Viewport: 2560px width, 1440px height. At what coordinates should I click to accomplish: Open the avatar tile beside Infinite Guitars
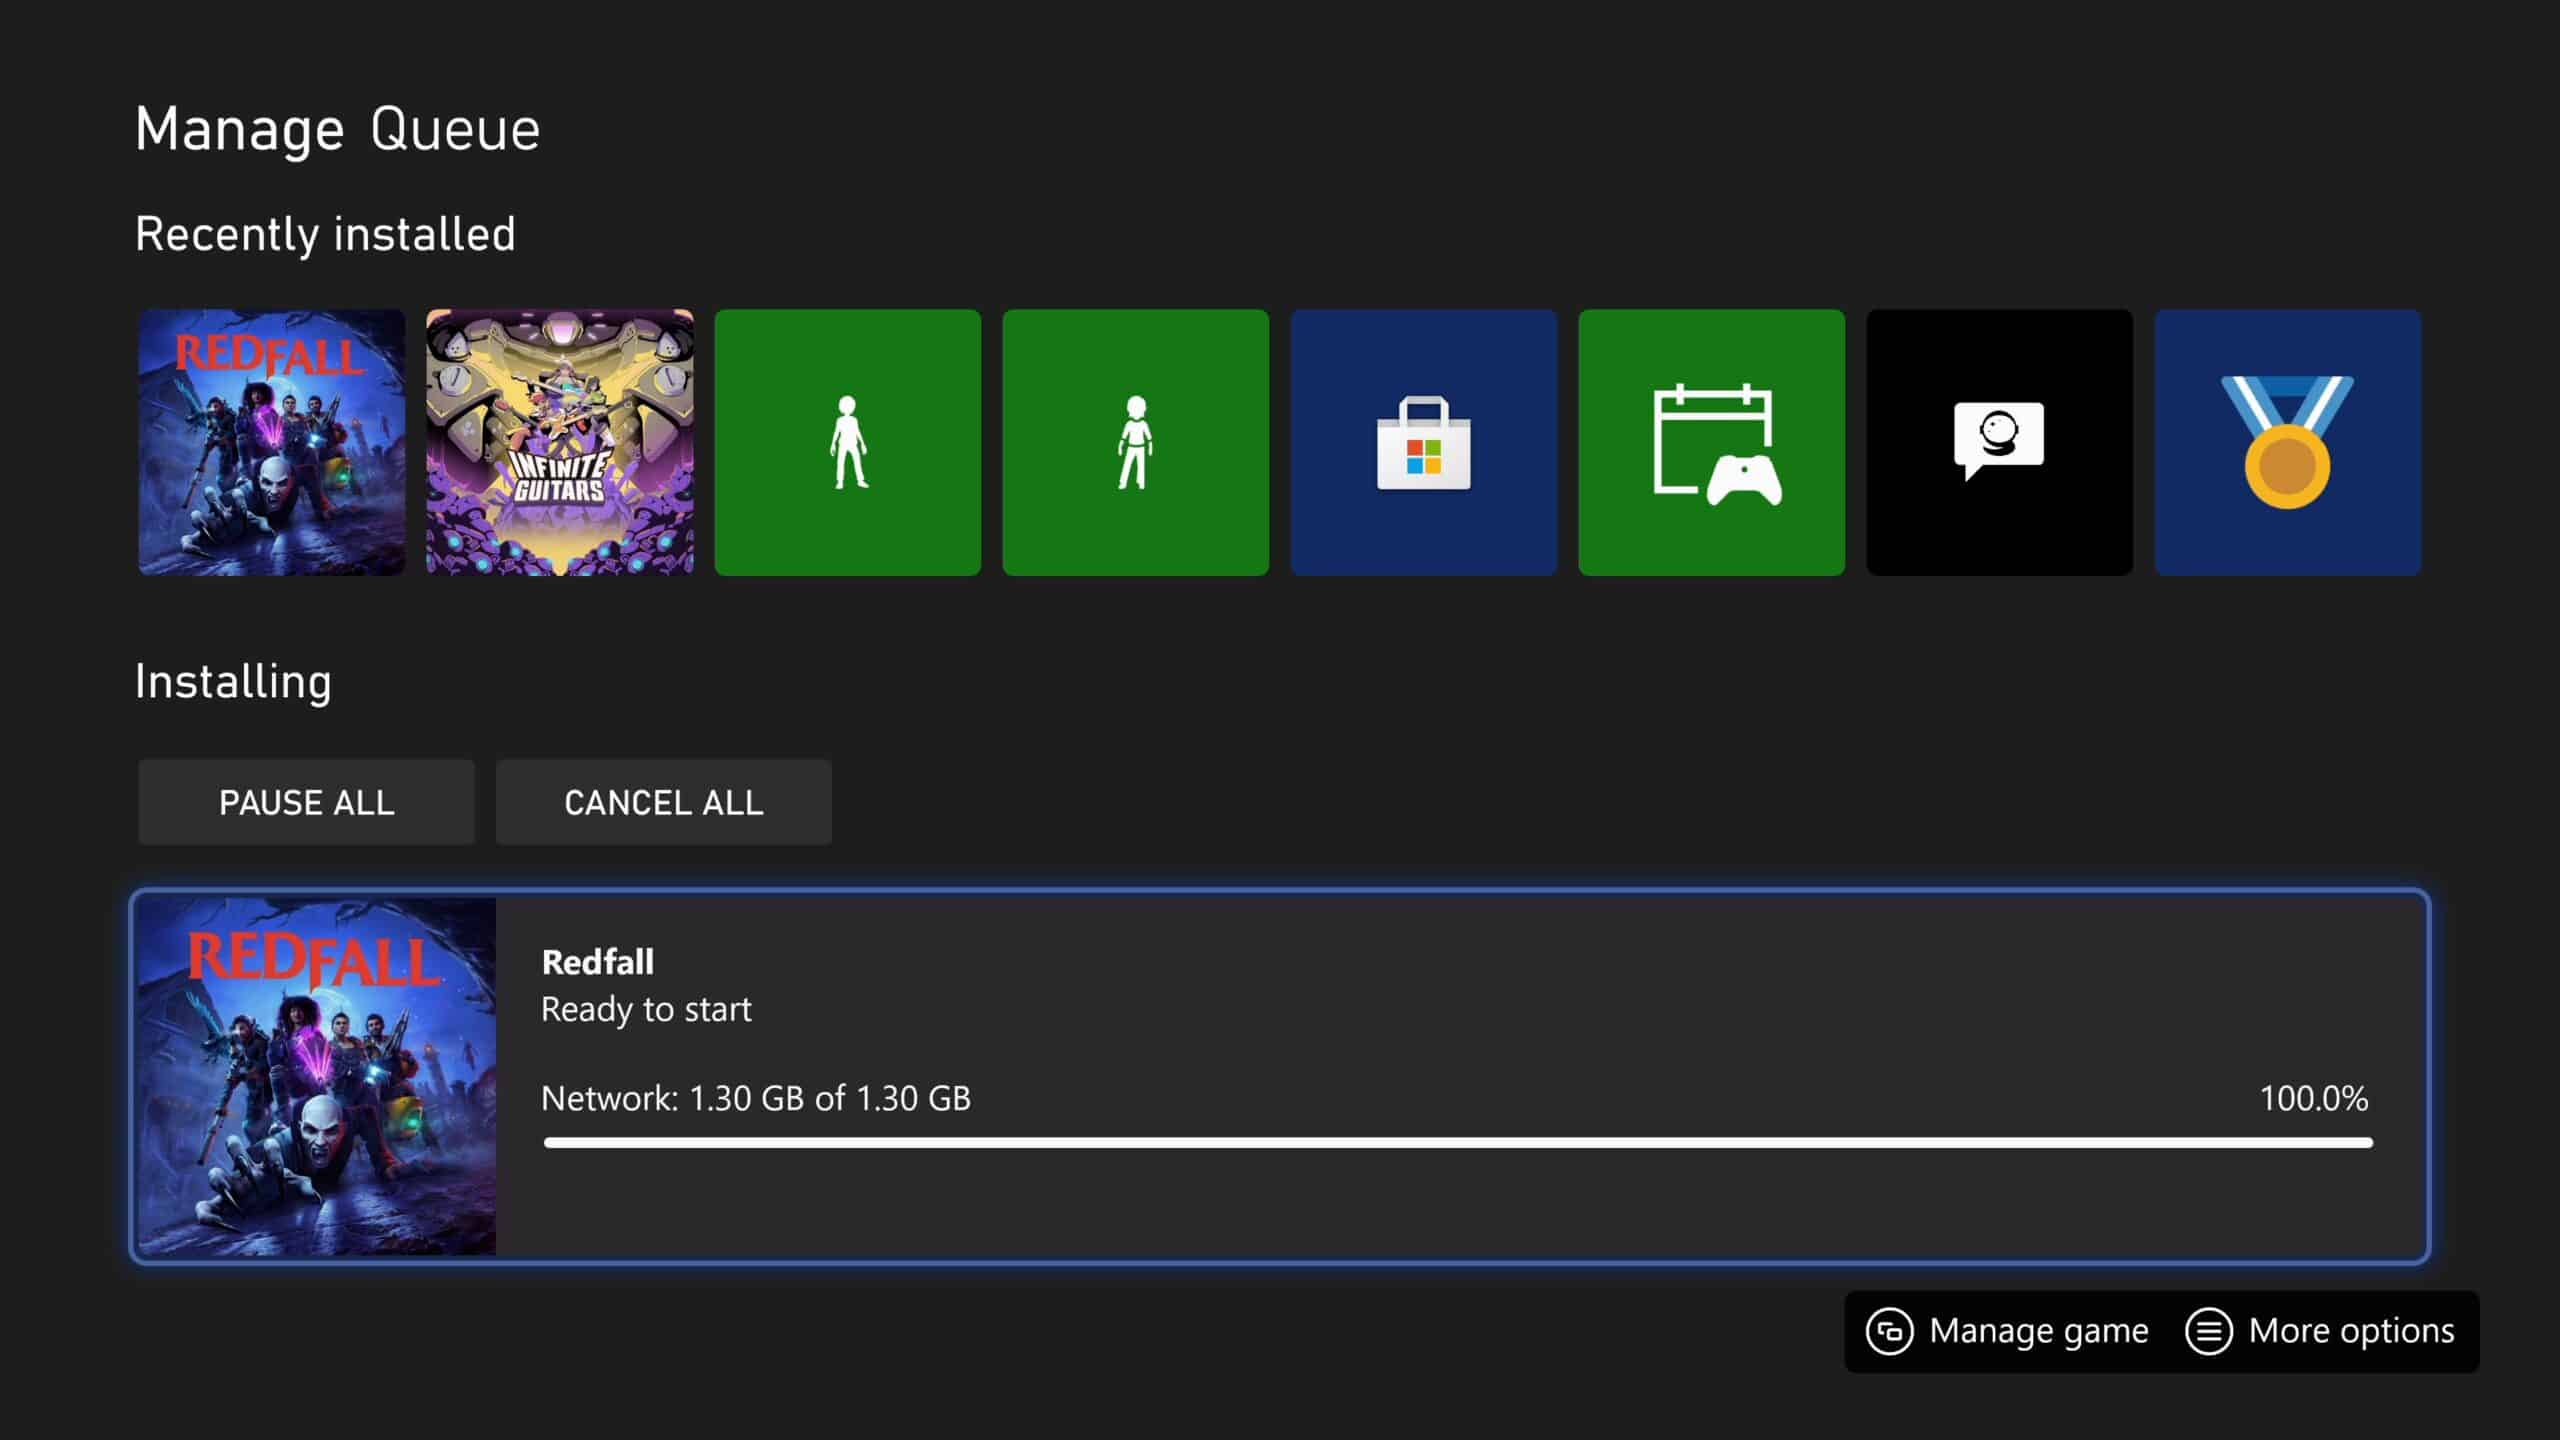pyautogui.click(x=847, y=442)
